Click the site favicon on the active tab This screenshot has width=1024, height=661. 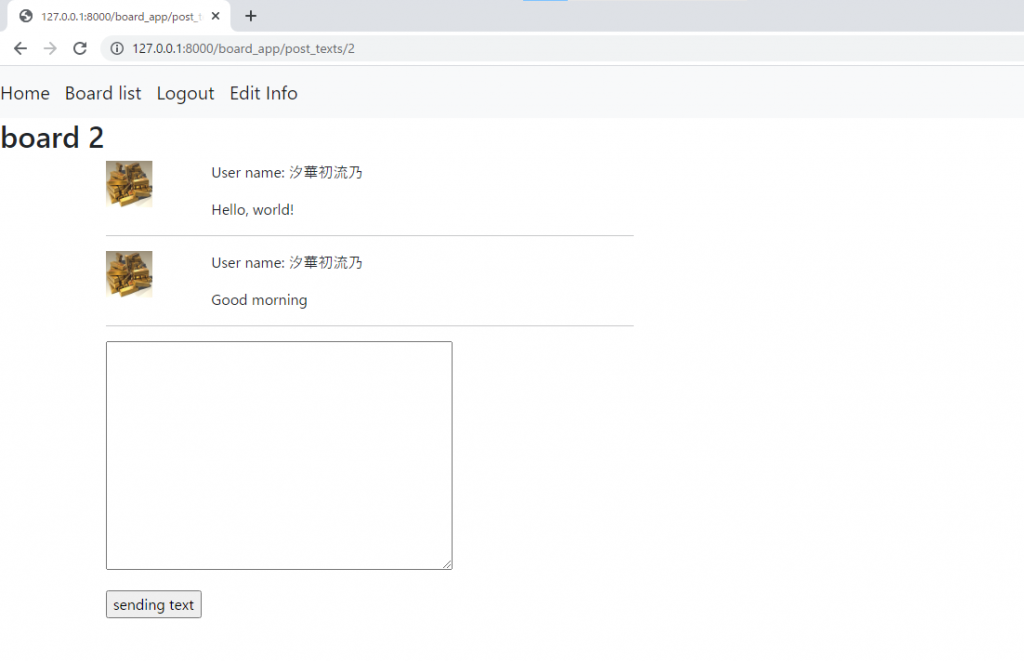[x=27, y=16]
